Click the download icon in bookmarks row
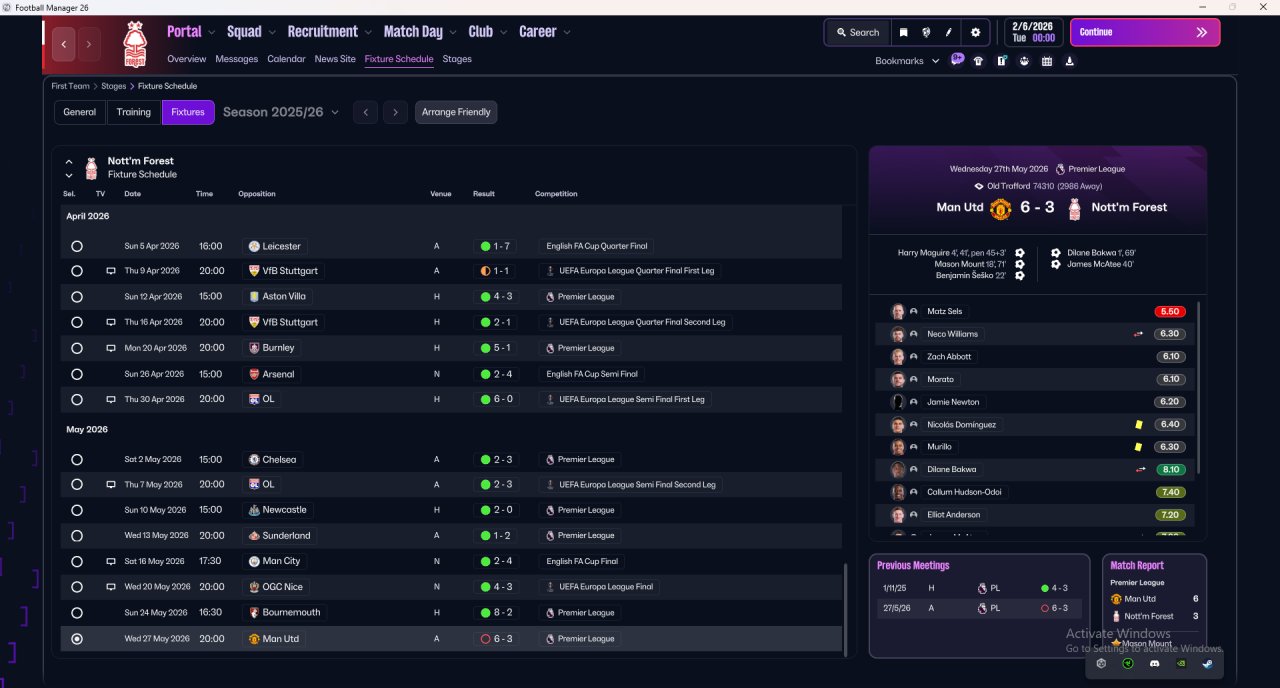 pyautogui.click(x=1070, y=61)
